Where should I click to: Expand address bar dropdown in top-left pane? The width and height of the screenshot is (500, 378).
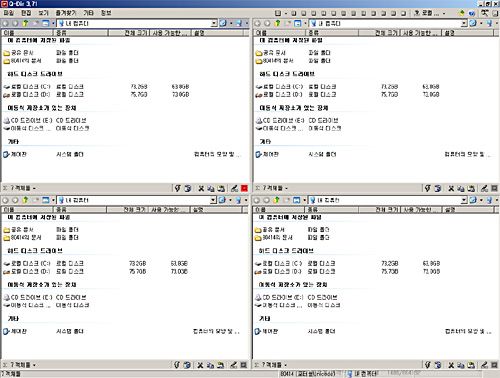[x=214, y=23]
